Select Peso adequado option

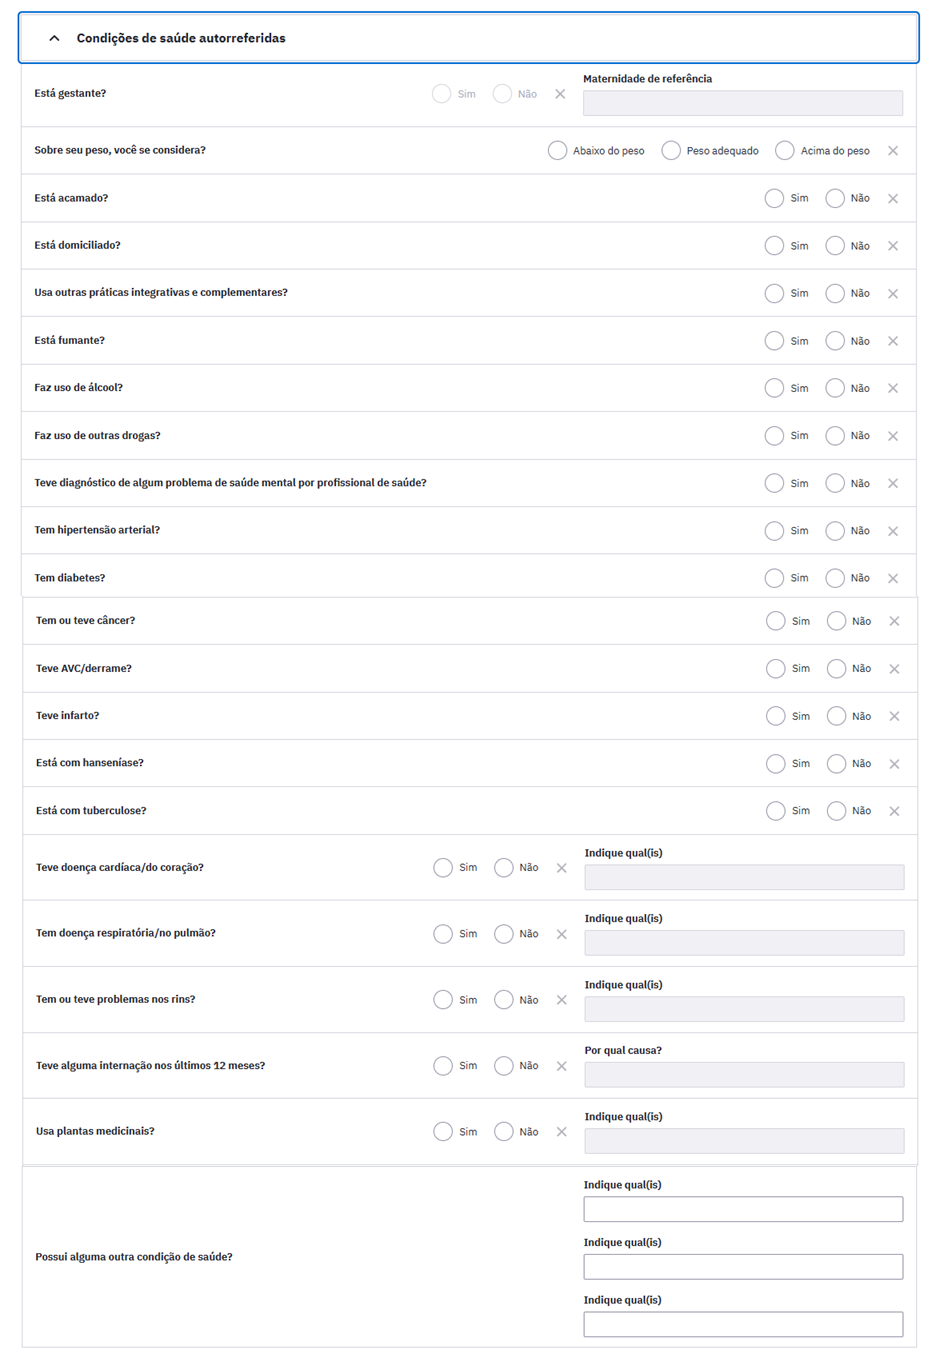[671, 151]
